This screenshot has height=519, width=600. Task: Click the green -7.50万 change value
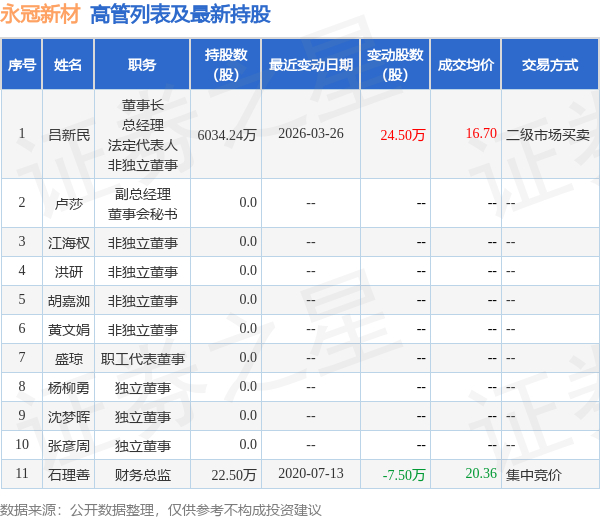[404, 475]
